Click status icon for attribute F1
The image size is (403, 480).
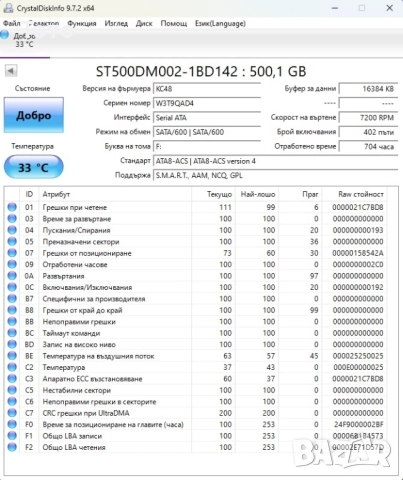(x=12, y=436)
